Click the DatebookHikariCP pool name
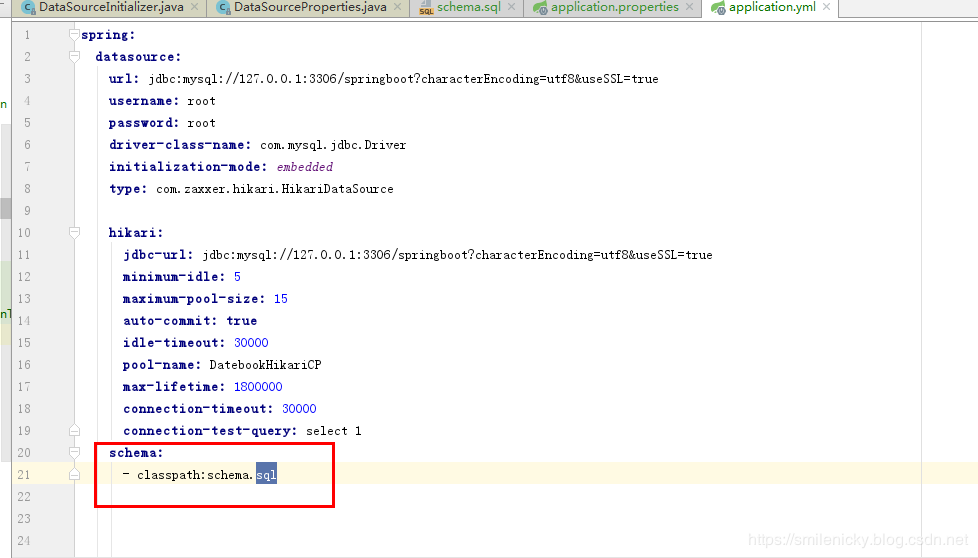The width and height of the screenshot is (978, 558). (265, 365)
